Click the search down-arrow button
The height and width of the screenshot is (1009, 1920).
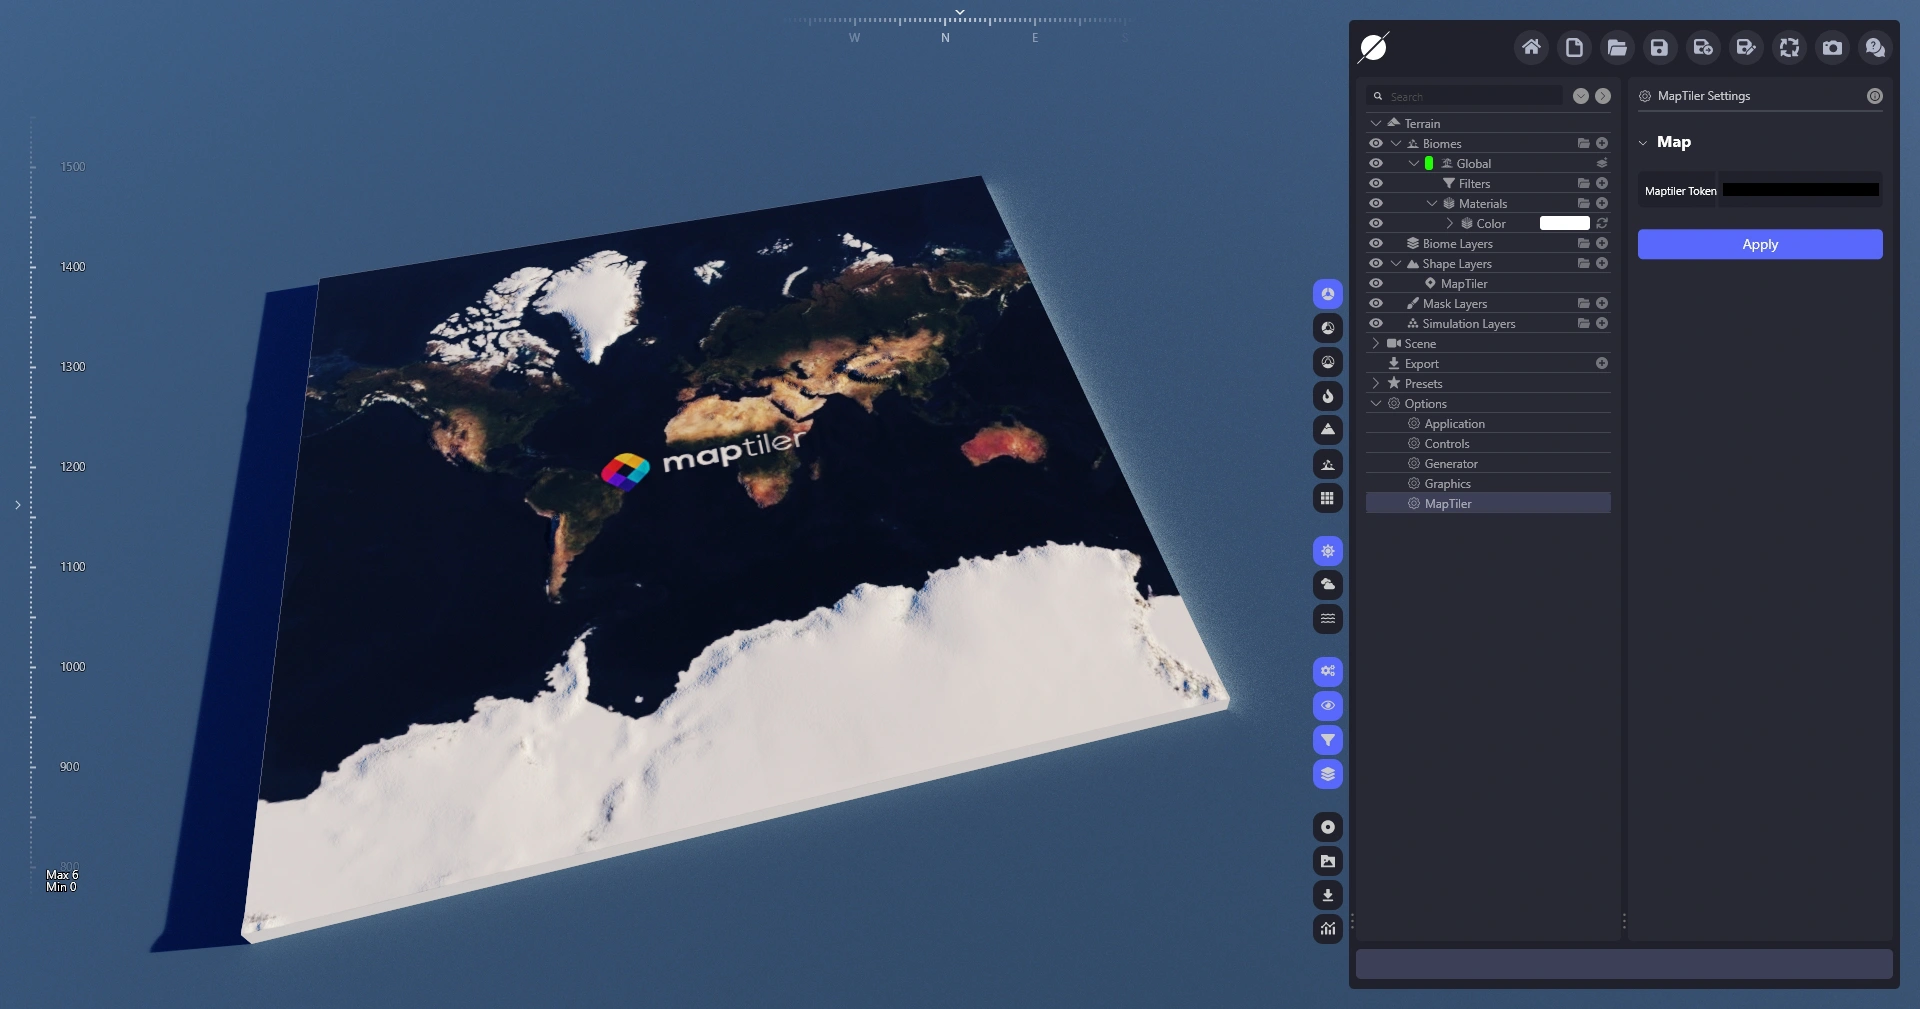click(1581, 96)
